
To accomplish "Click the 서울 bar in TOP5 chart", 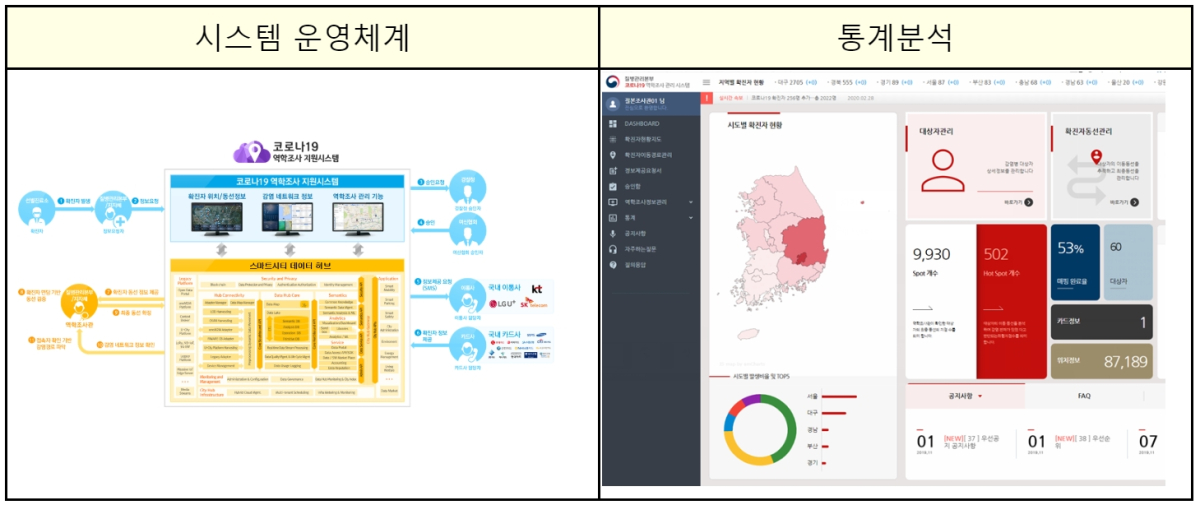I will coord(839,396).
